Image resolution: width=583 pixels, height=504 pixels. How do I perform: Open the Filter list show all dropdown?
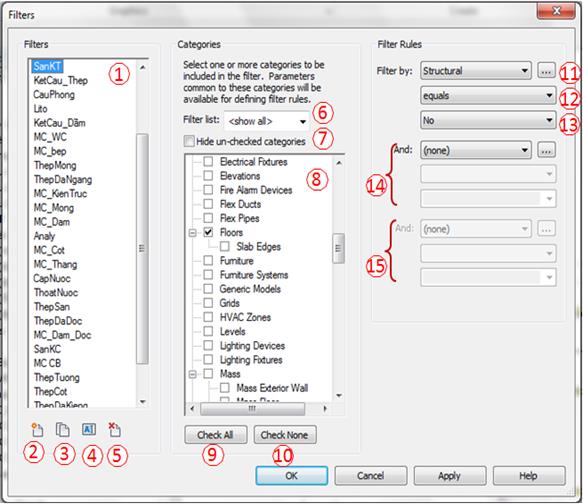pos(267,121)
